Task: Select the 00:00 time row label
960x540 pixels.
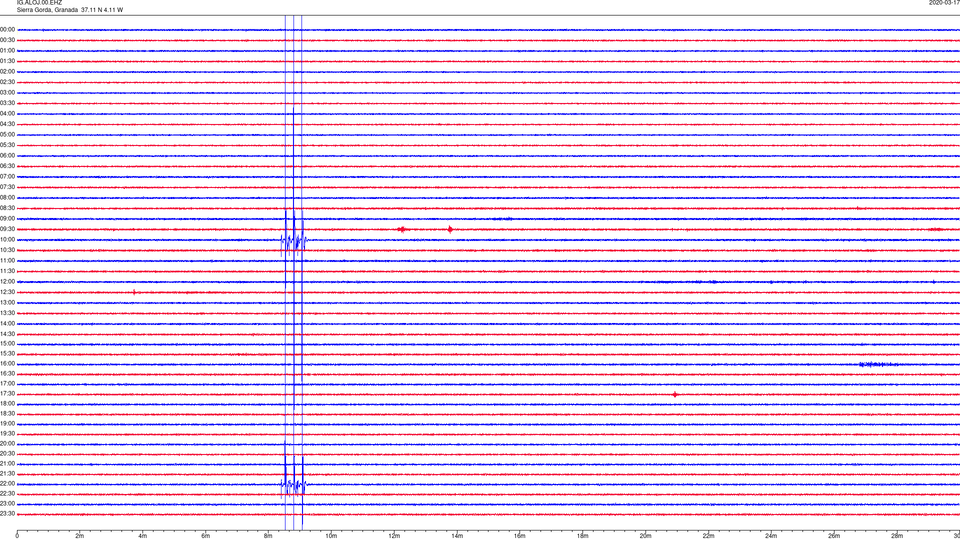Action: (7, 29)
